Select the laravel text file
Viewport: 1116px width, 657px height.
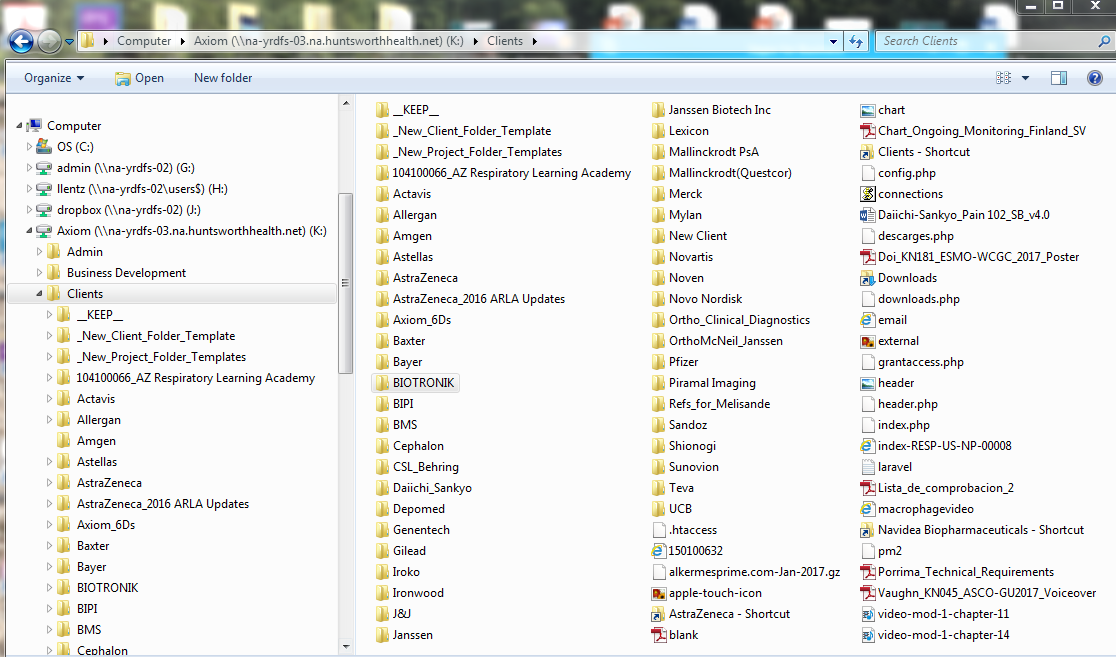click(886, 467)
